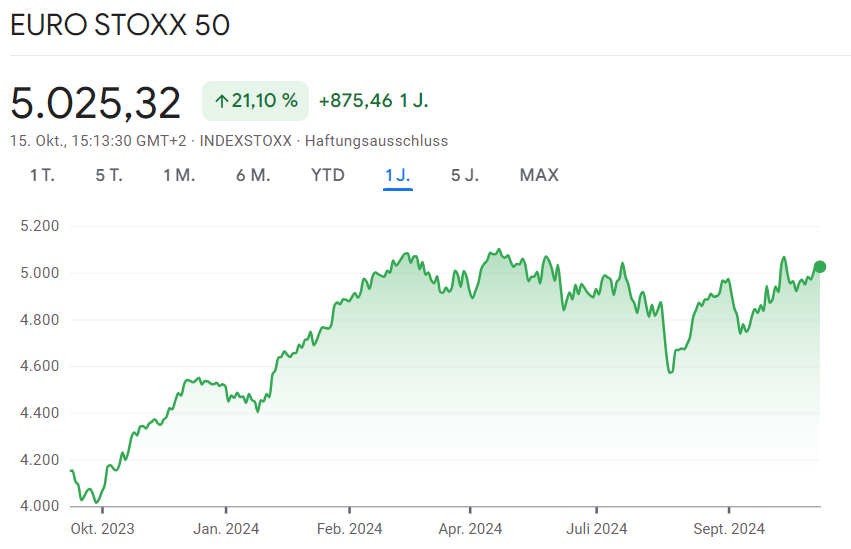Click the 4.400 y-axis label
The width and height of the screenshot is (851, 549).
click(40, 413)
